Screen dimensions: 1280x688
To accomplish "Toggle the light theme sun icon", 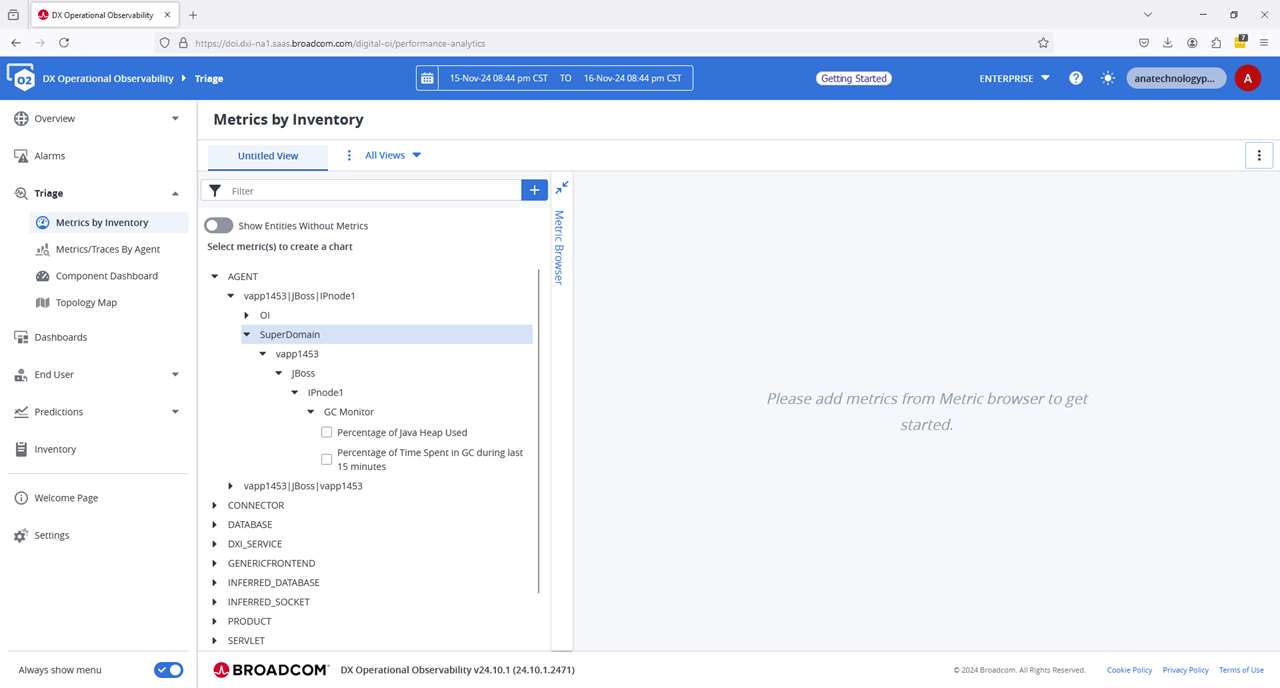I will (1108, 78).
